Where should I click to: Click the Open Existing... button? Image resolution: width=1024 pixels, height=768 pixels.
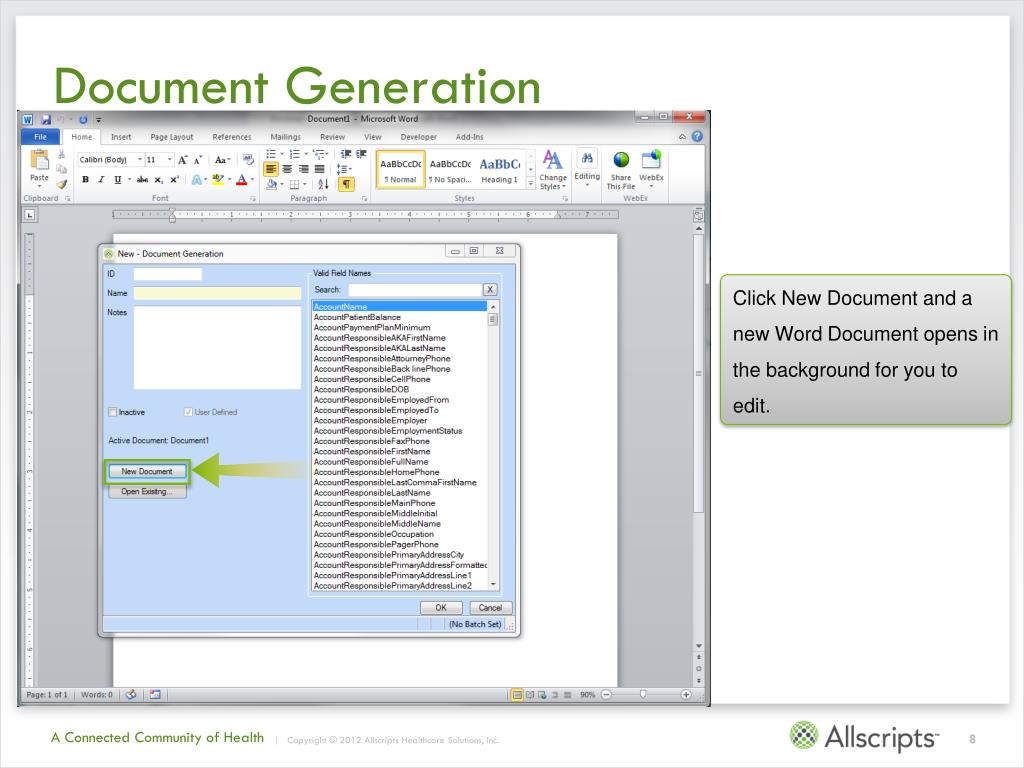(147, 492)
